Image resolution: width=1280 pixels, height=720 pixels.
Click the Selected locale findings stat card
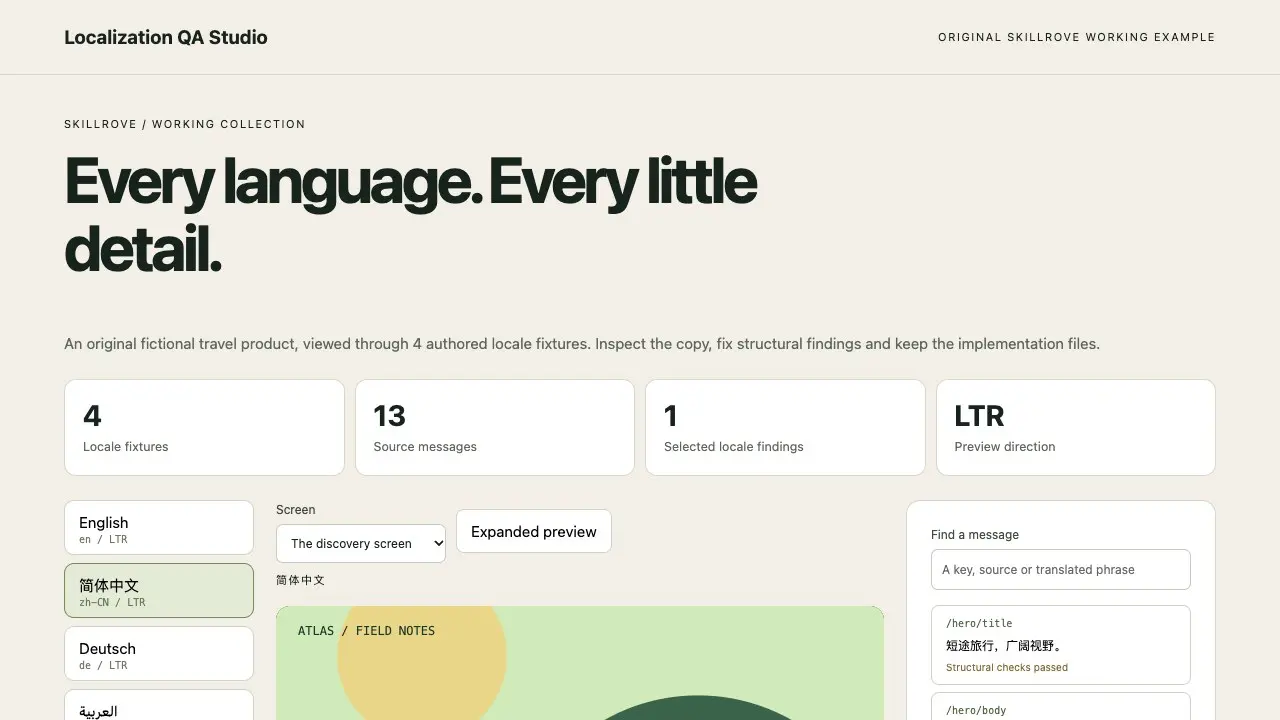(785, 428)
